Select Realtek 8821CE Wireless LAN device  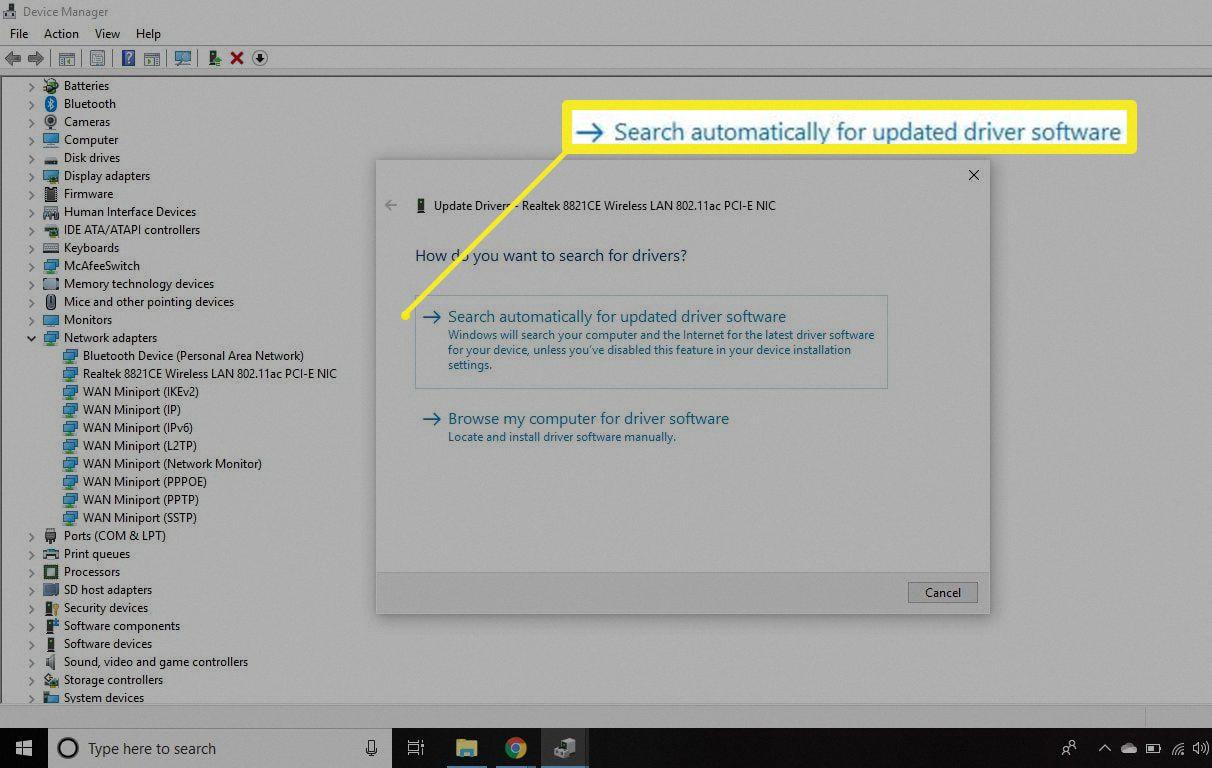[x=209, y=374]
